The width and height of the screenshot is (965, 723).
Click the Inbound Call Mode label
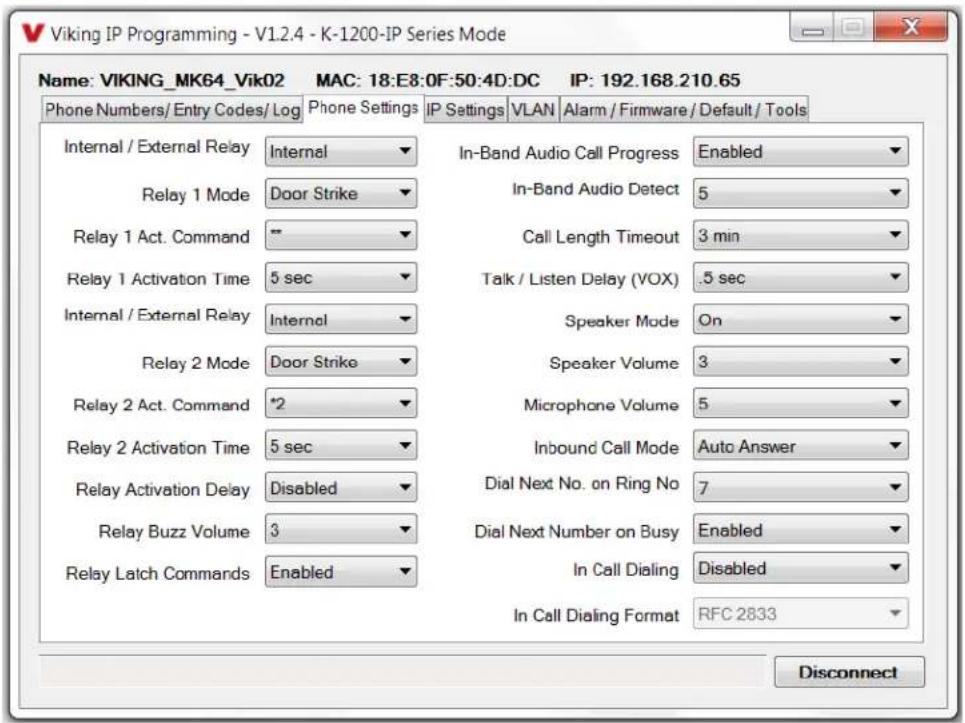[606, 447]
